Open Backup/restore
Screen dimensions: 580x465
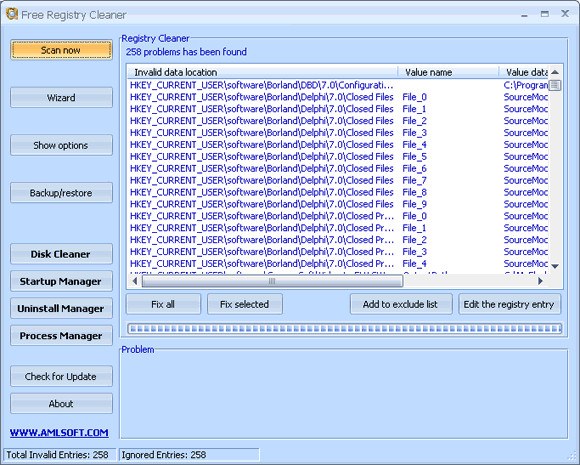[x=61, y=193]
